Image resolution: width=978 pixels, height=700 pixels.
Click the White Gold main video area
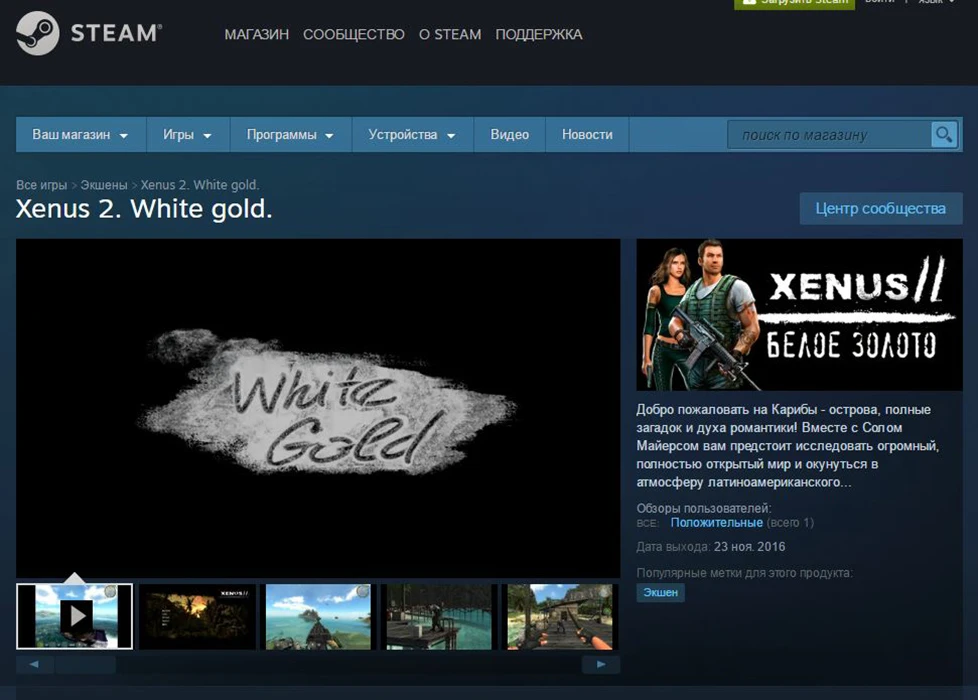(x=318, y=408)
